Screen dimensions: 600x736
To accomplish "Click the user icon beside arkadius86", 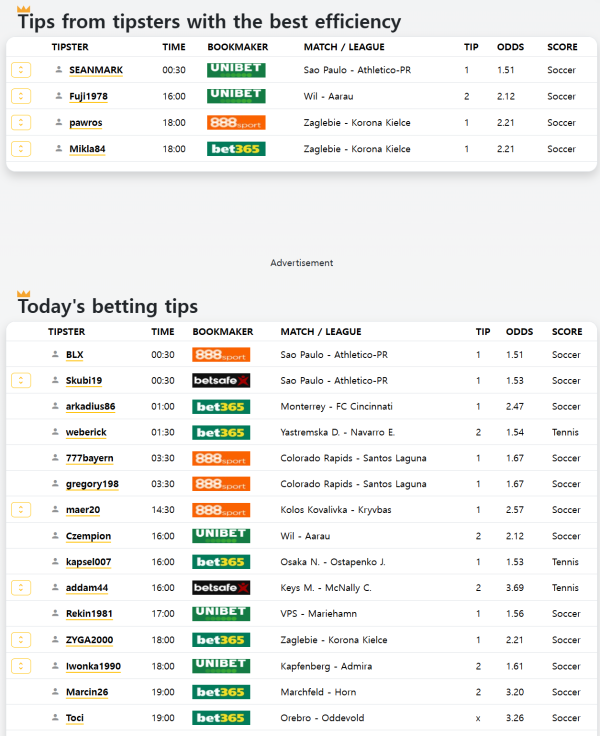I will click(55, 407).
